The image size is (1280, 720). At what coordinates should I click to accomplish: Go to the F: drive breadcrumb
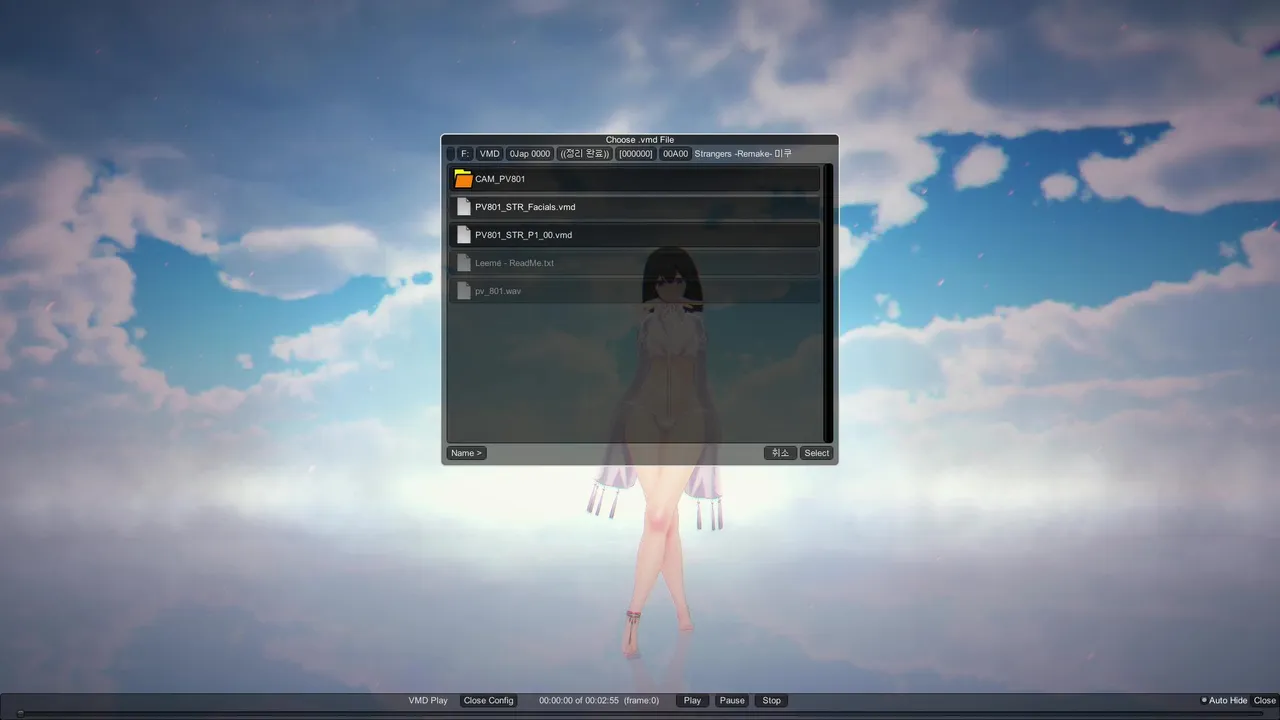[465, 154]
